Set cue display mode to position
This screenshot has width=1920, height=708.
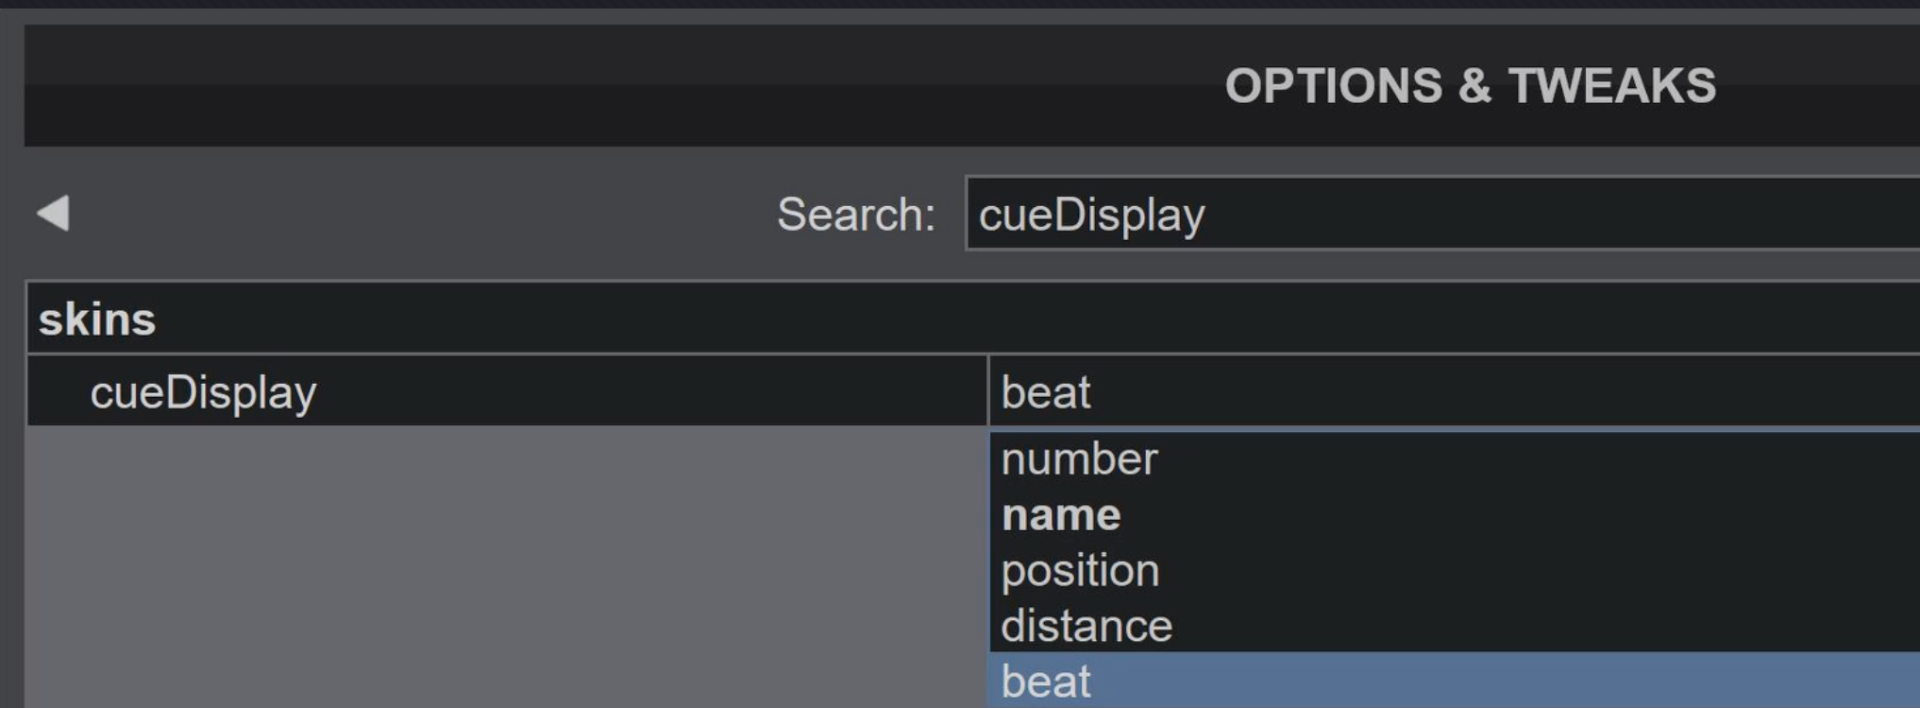click(x=1080, y=571)
